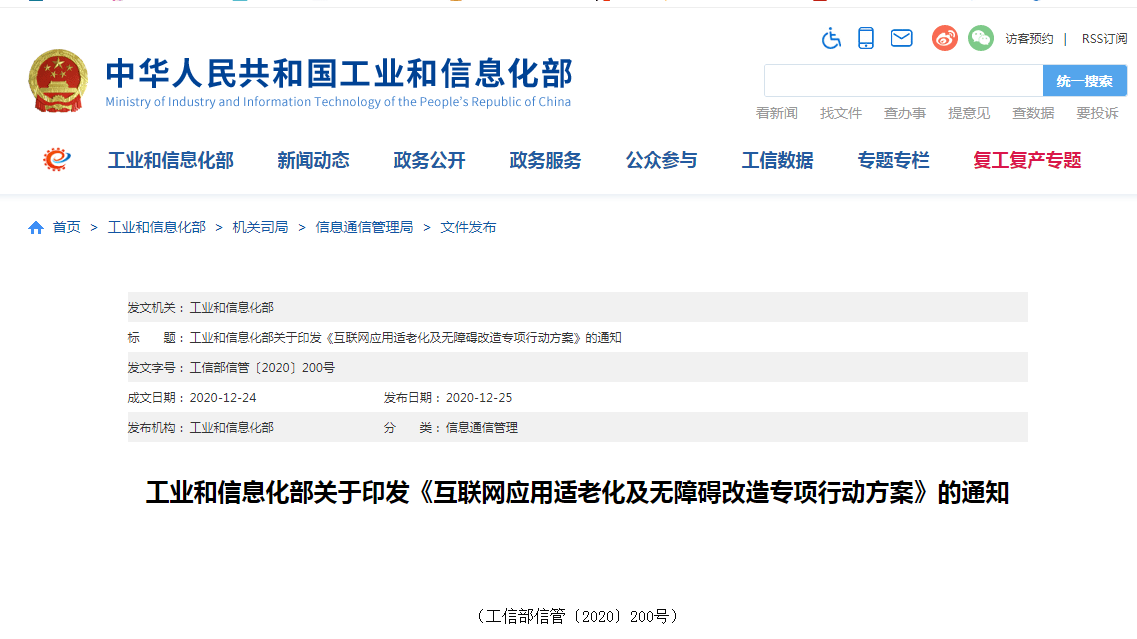Click the orange government 'e' logo icon
The image size is (1137, 639).
pyautogui.click(x=57, y=159)
